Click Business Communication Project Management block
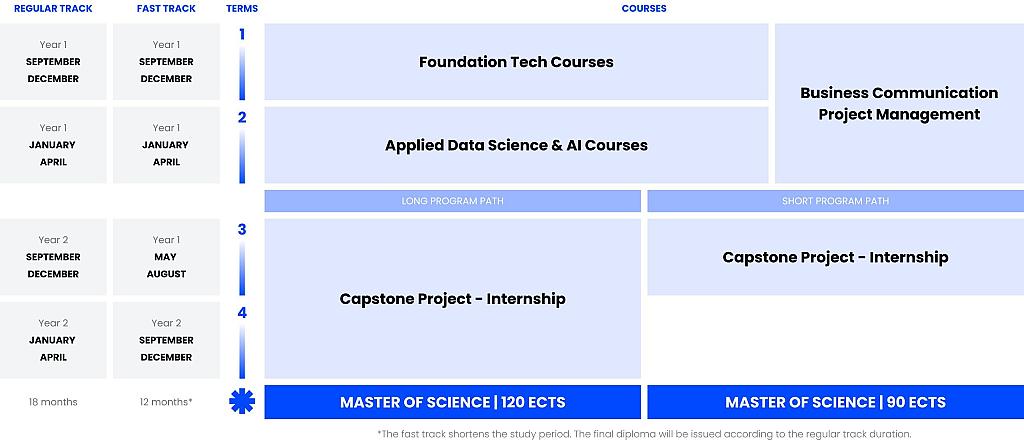This screenshot has height=448, width=1024. point(898,103)
